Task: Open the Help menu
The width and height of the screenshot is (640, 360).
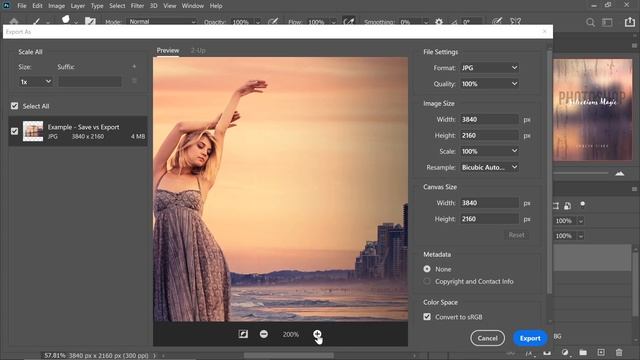Action: point(216,6)
